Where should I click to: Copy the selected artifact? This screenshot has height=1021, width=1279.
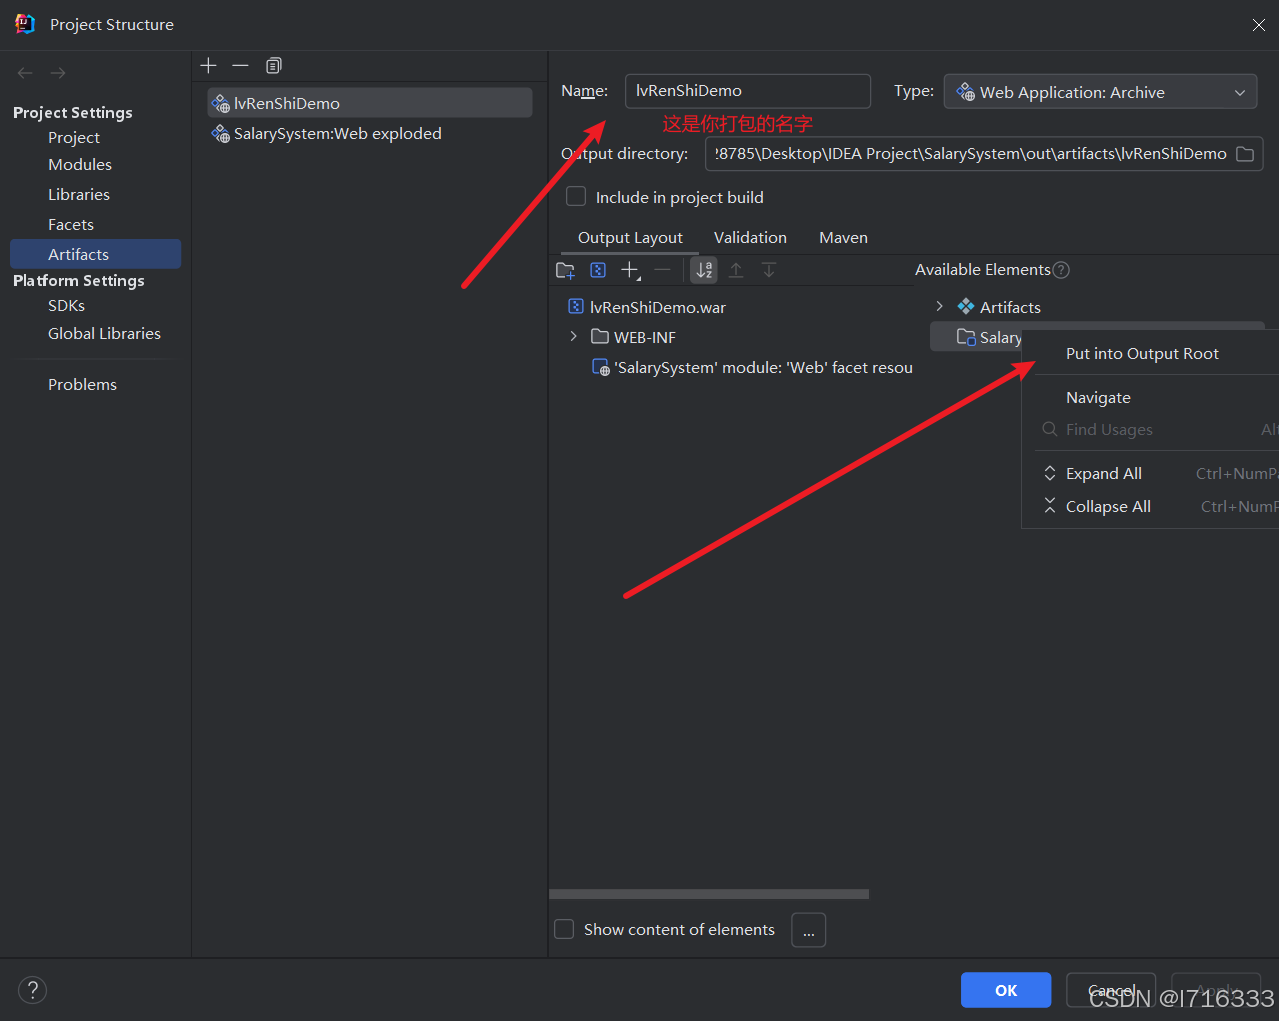(x=273, y=65)
